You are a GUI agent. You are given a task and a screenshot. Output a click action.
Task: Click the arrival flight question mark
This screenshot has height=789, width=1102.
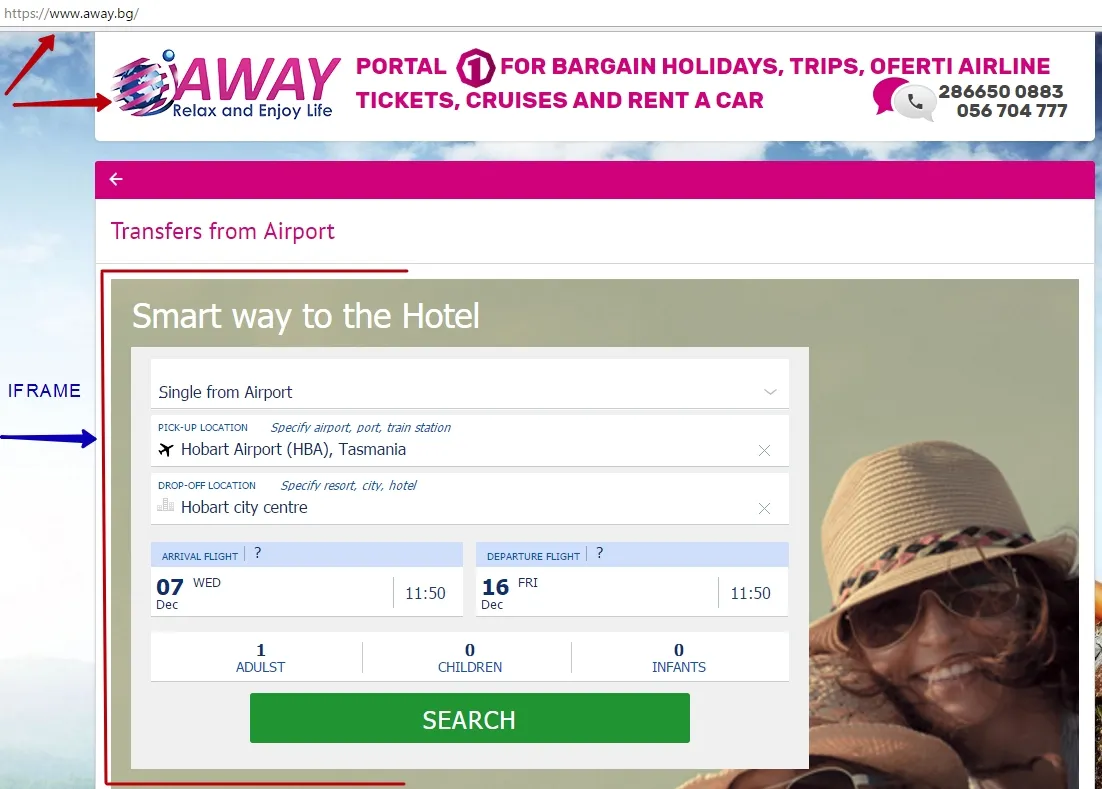(258, 554)
